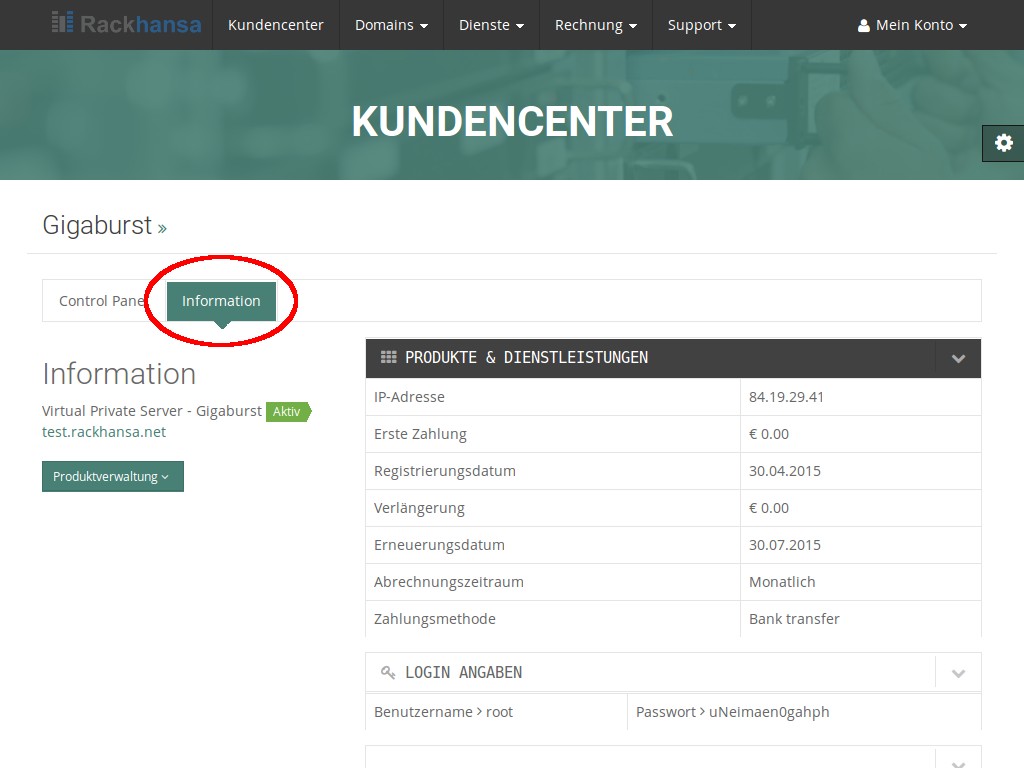Toggle the chevron of the bottom partially visible panel
This screenshot has width=1024, height=768.
[958, 763]
